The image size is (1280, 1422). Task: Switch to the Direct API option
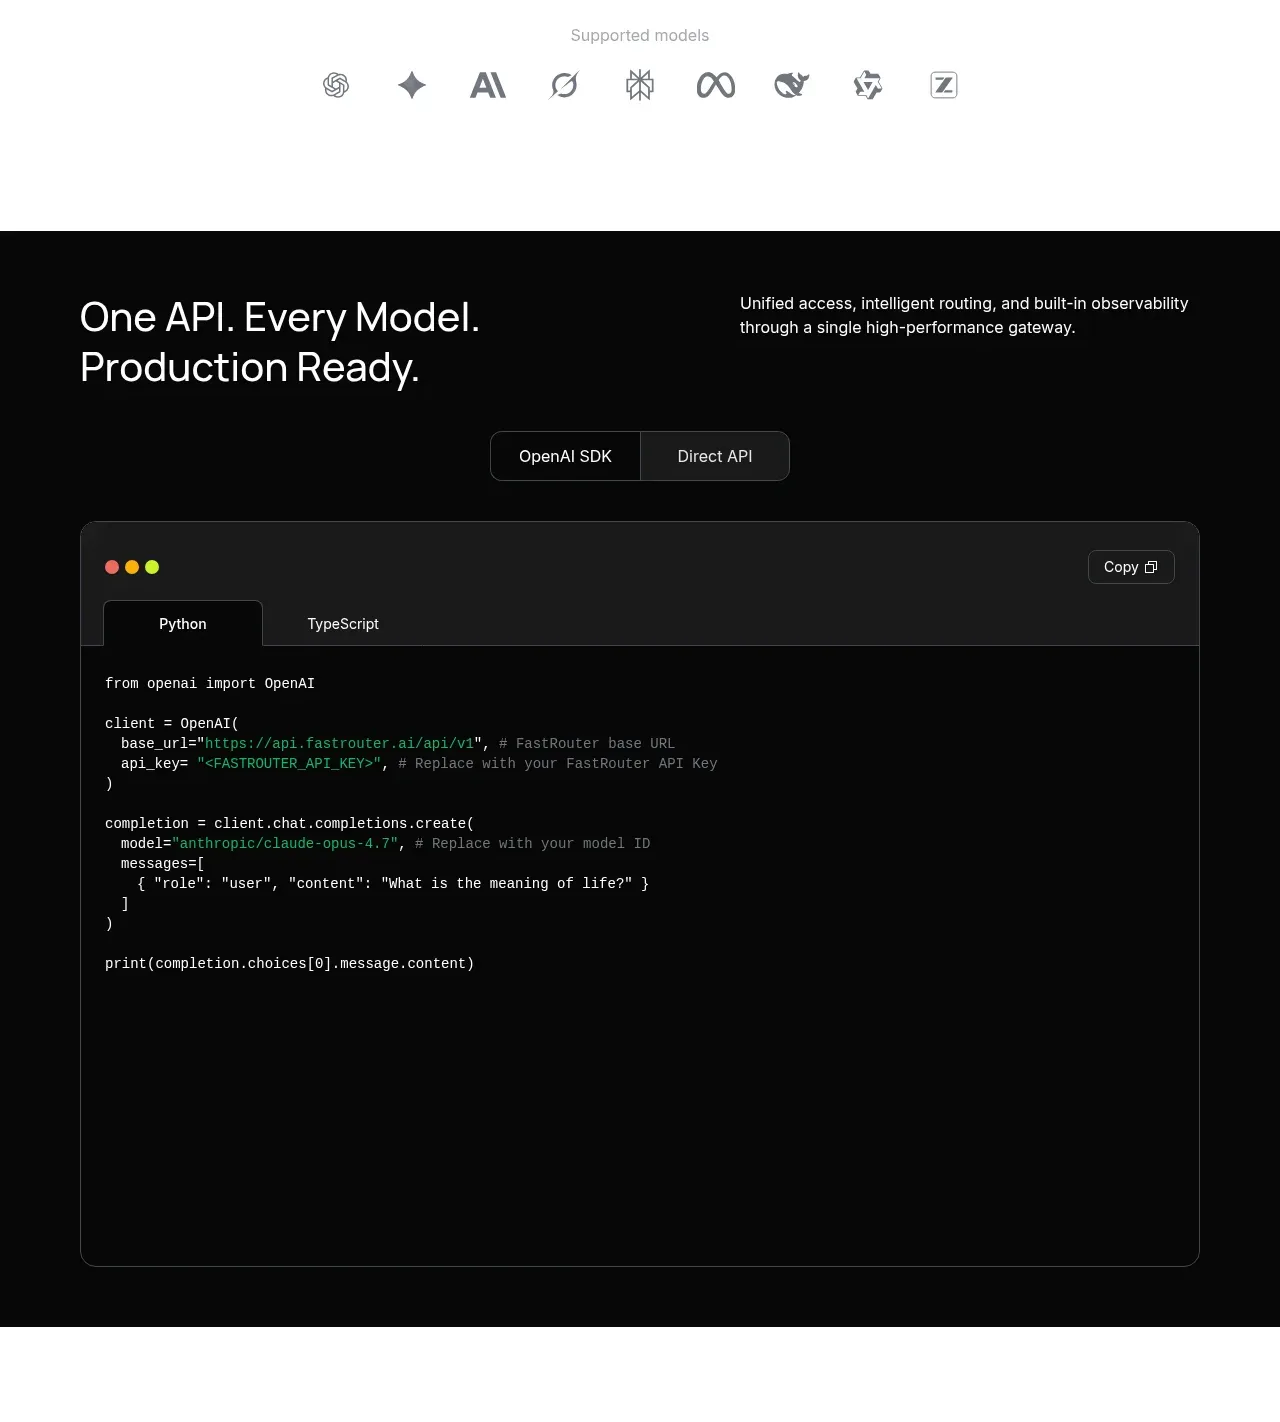(715, 456)
